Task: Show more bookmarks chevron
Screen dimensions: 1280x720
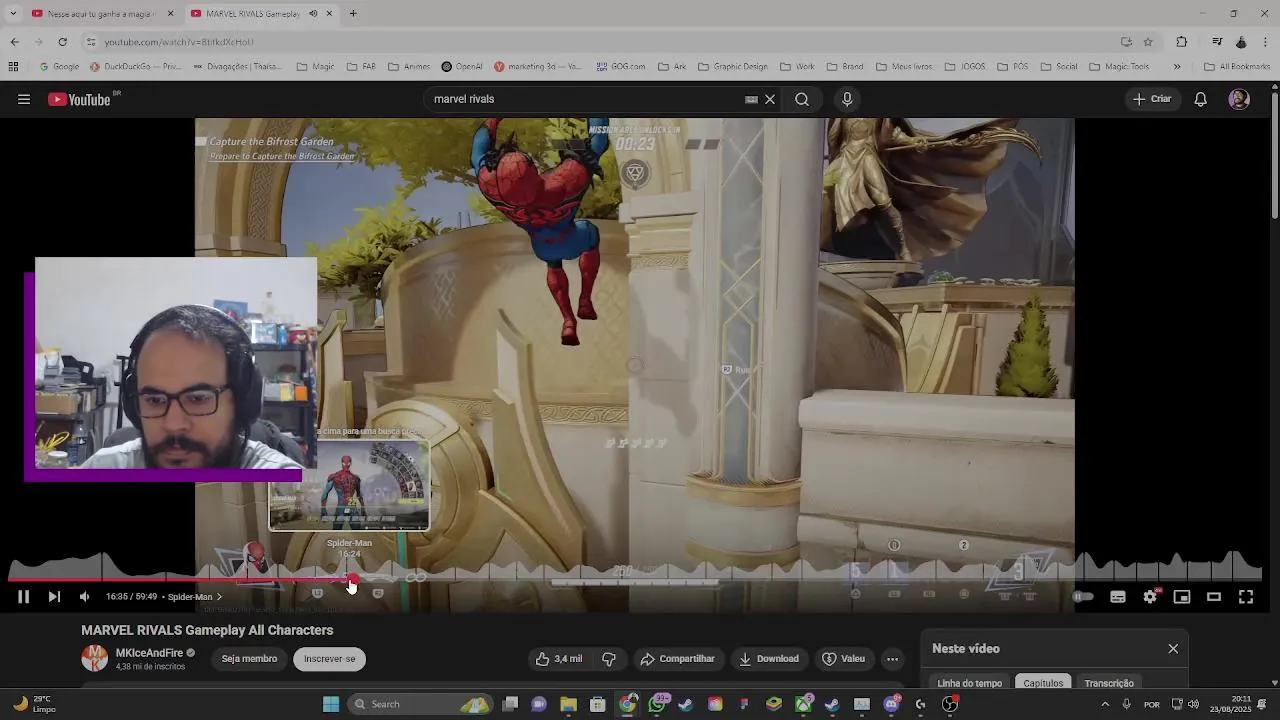Action: 1177,67
